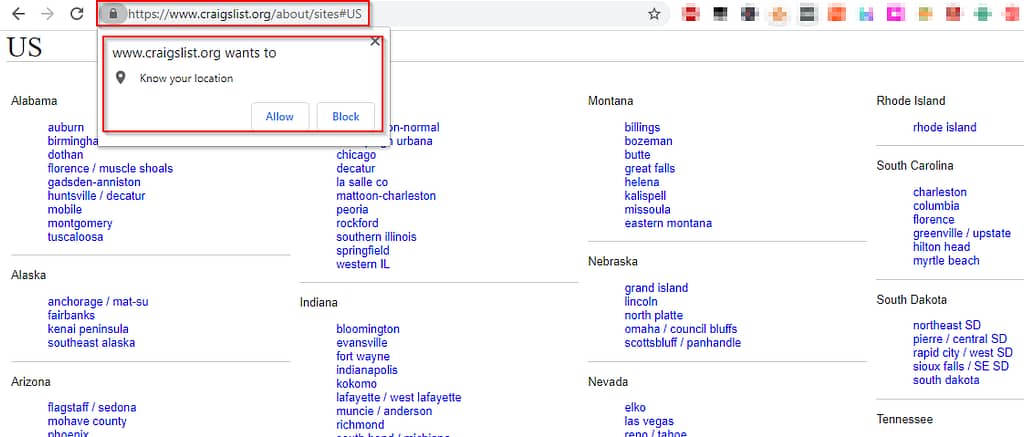Open myrtle beach link
This screenshot has height=437, width=1024.
tap(946, 261)
